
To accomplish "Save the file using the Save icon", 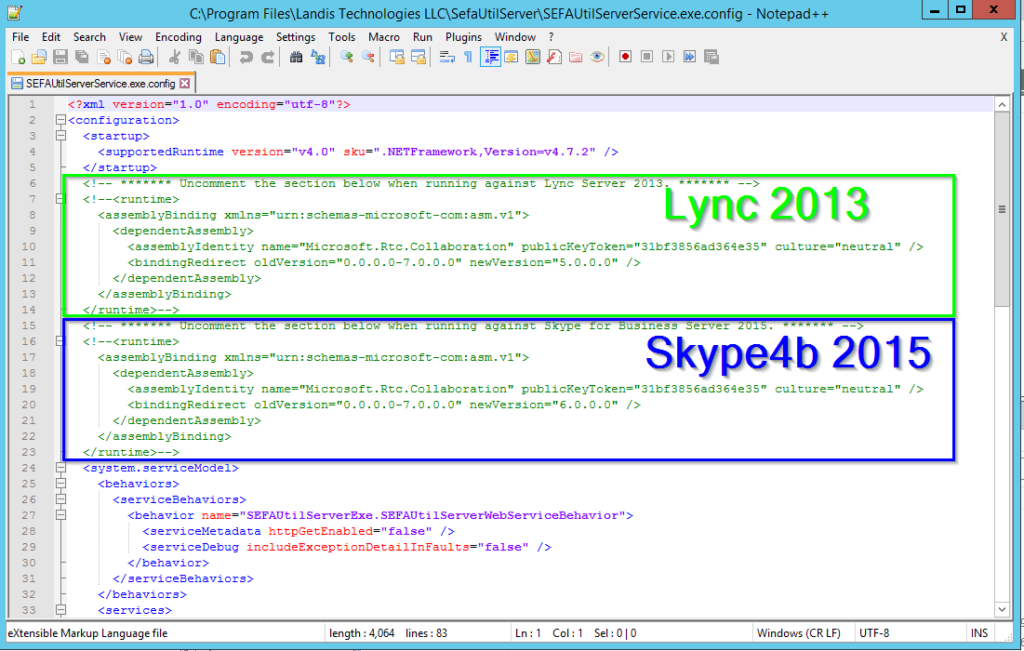I will click(x=61, y=57).
